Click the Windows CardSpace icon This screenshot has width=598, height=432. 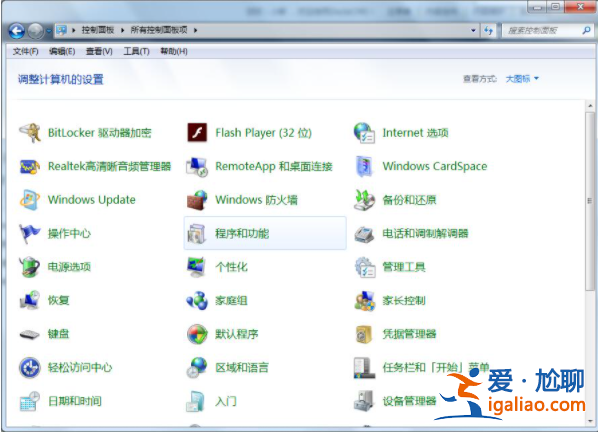coord(364,166)
